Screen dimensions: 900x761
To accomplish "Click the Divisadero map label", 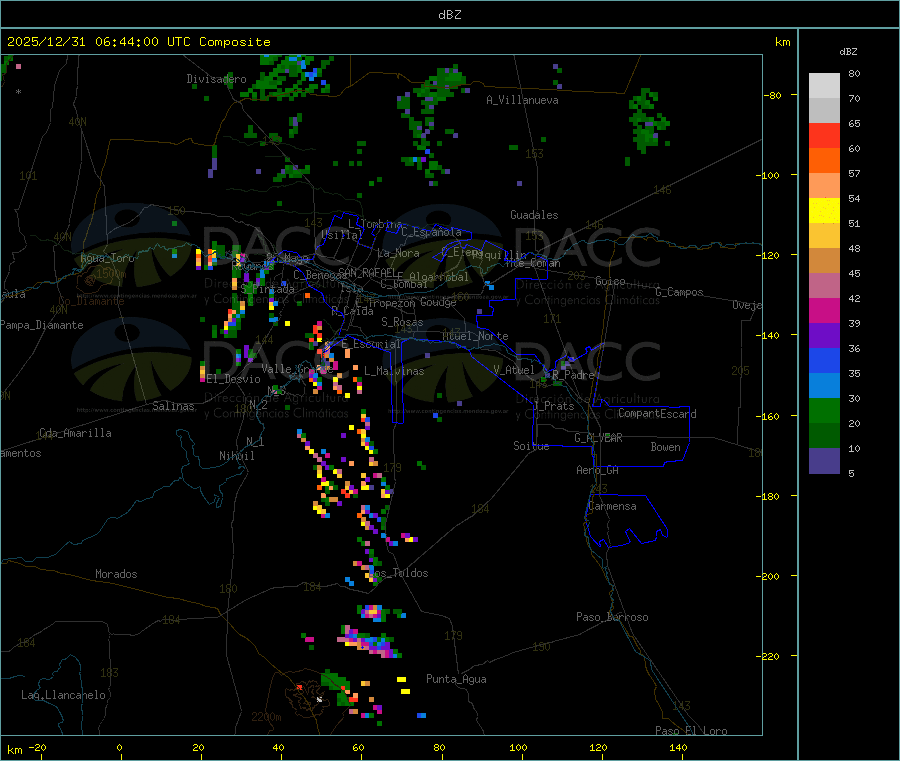I will click(x=216, y=79).
